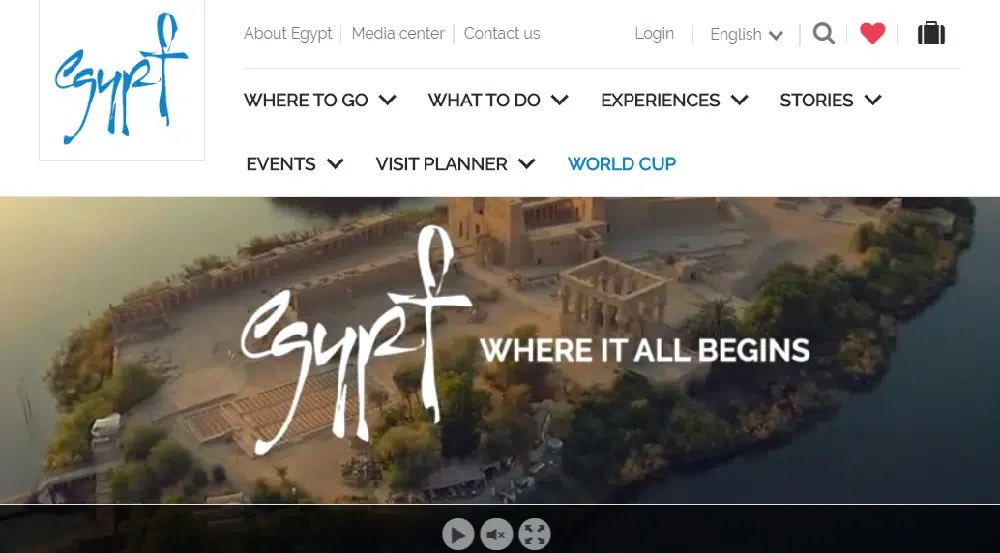Open the Stories menu
Screen dimensions: 1000x553
tap(830, 100)
